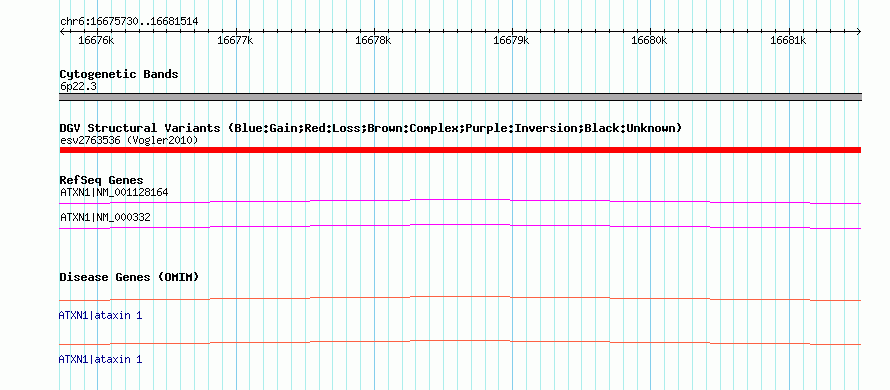
Task: Select the Cytogenetic Bands track title
Action: pyautogui.click(x=119, y=74)
